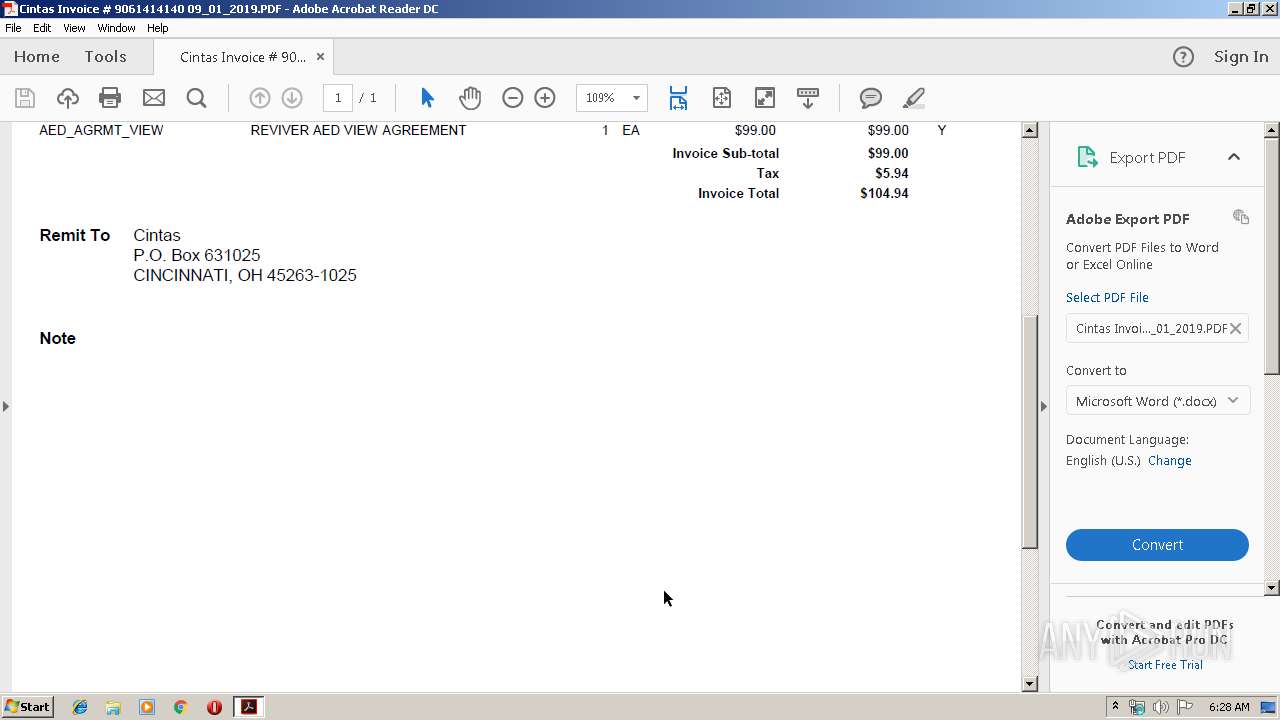Click the REVIVER AED VIEW AGREEMENT text
Image resolution: width=1280 pixels, height=720 pixels.
coord(358,130)
